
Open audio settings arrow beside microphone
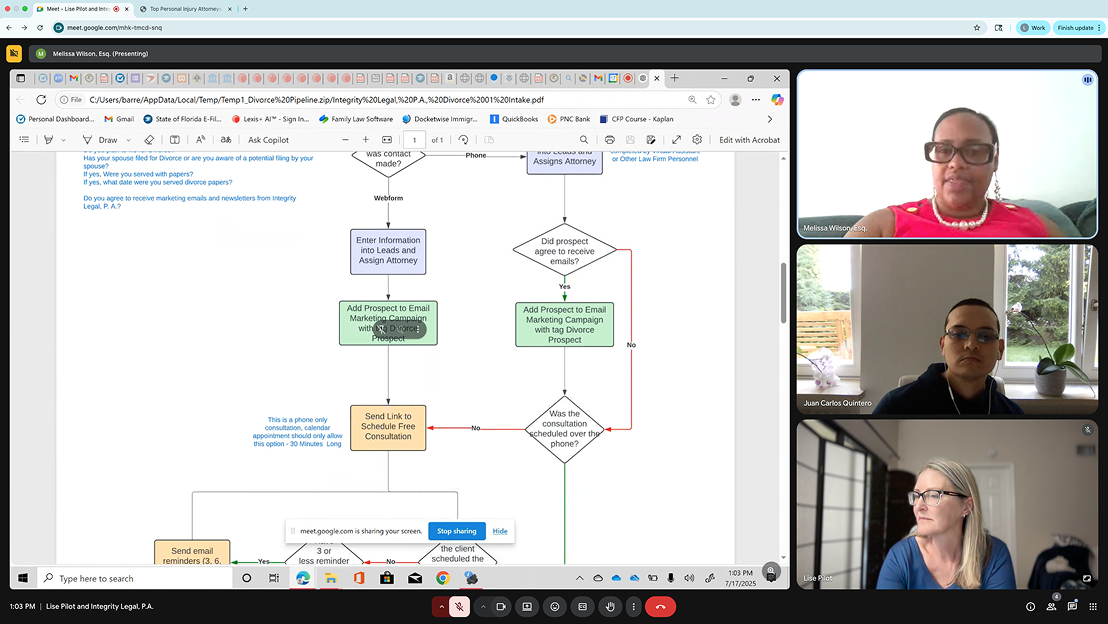pyautogui.click(x=441, y=606)
